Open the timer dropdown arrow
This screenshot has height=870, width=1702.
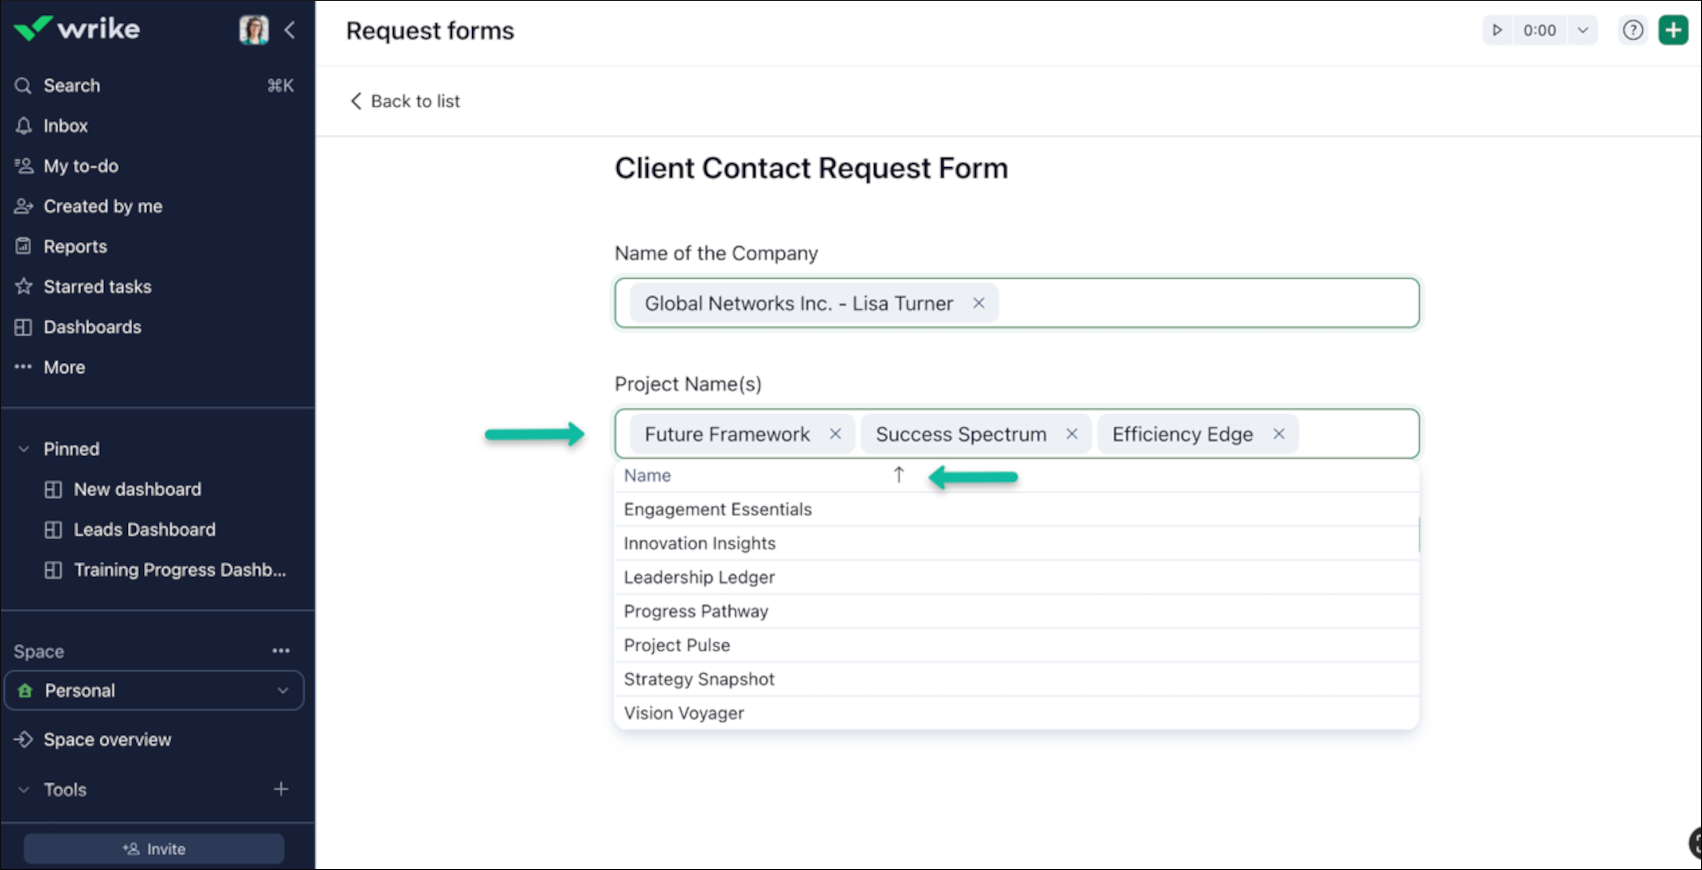1582,30
